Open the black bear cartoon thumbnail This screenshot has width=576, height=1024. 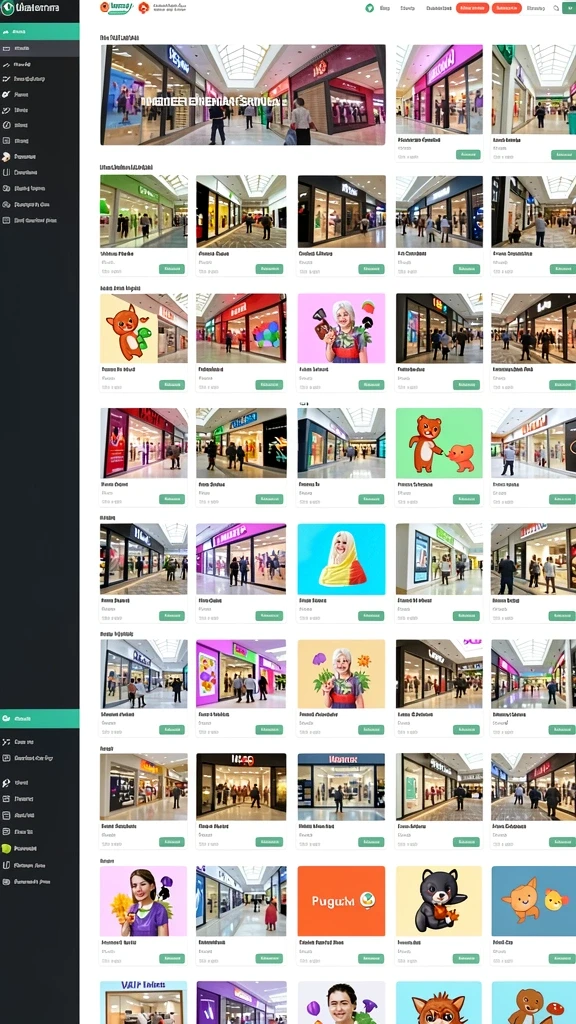click(x=439, y=901)
